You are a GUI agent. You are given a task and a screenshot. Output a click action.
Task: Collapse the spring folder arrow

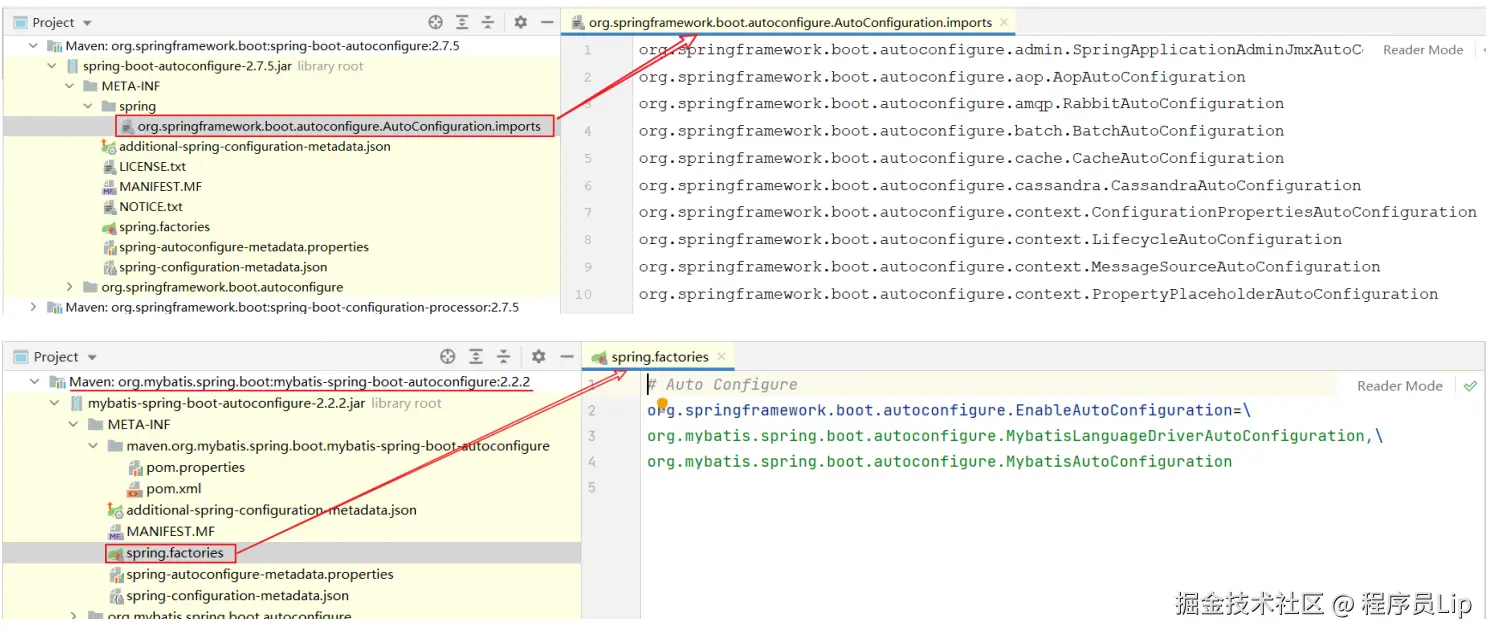click(x=88, y=106)
